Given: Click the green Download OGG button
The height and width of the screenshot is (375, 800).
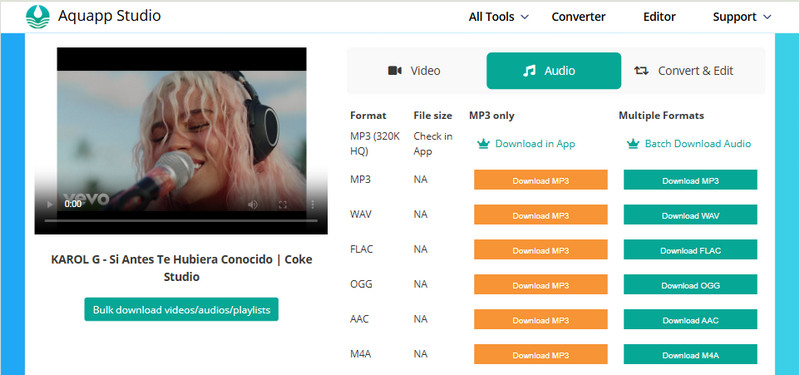Looking at the screenshot, I should tap(690, 285).
